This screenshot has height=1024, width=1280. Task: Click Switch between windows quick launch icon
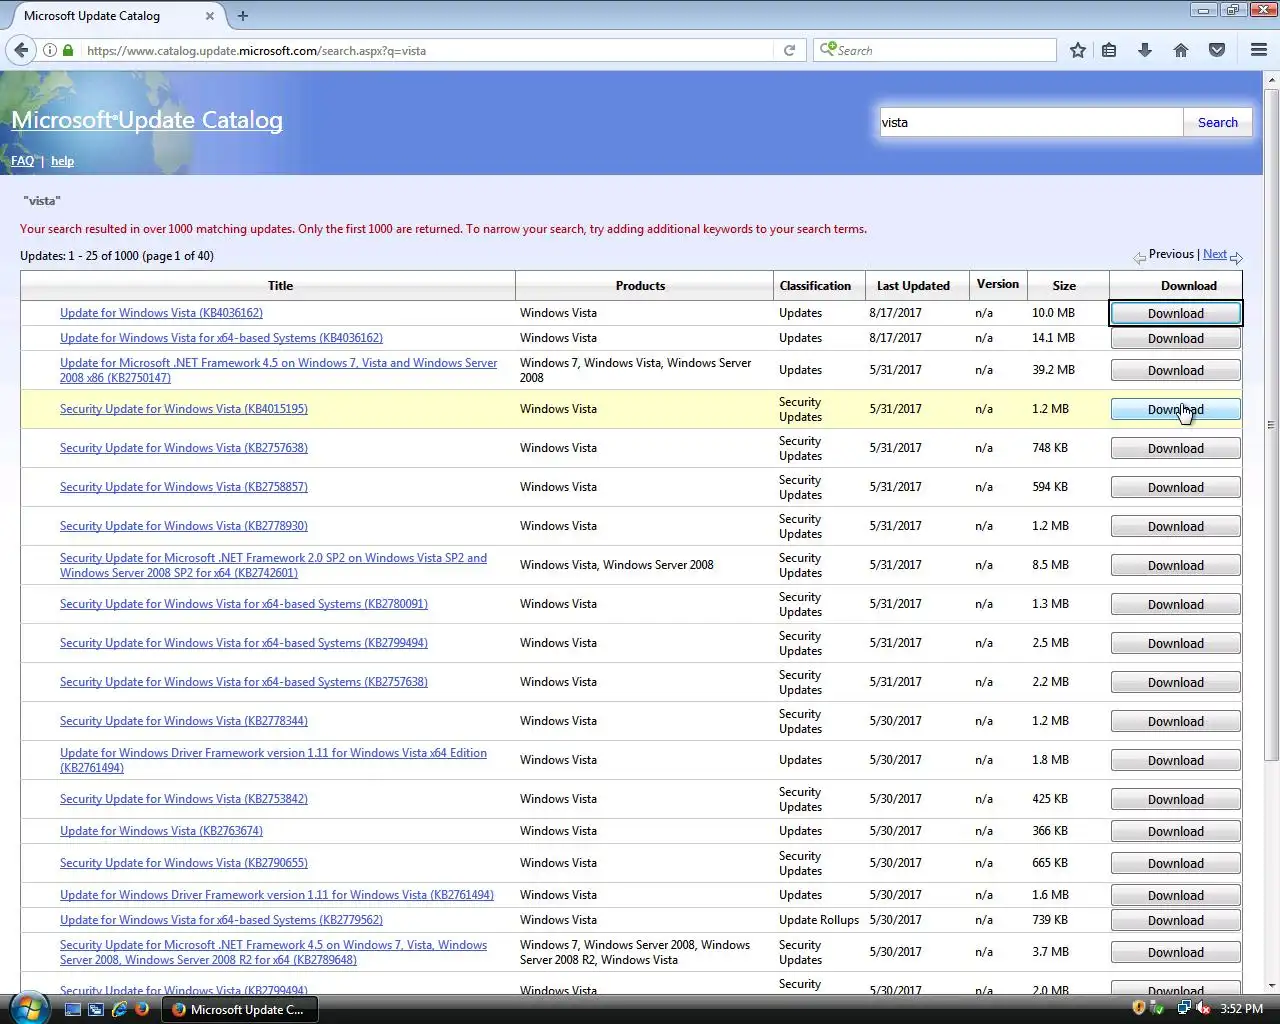tap(96, 1009)
